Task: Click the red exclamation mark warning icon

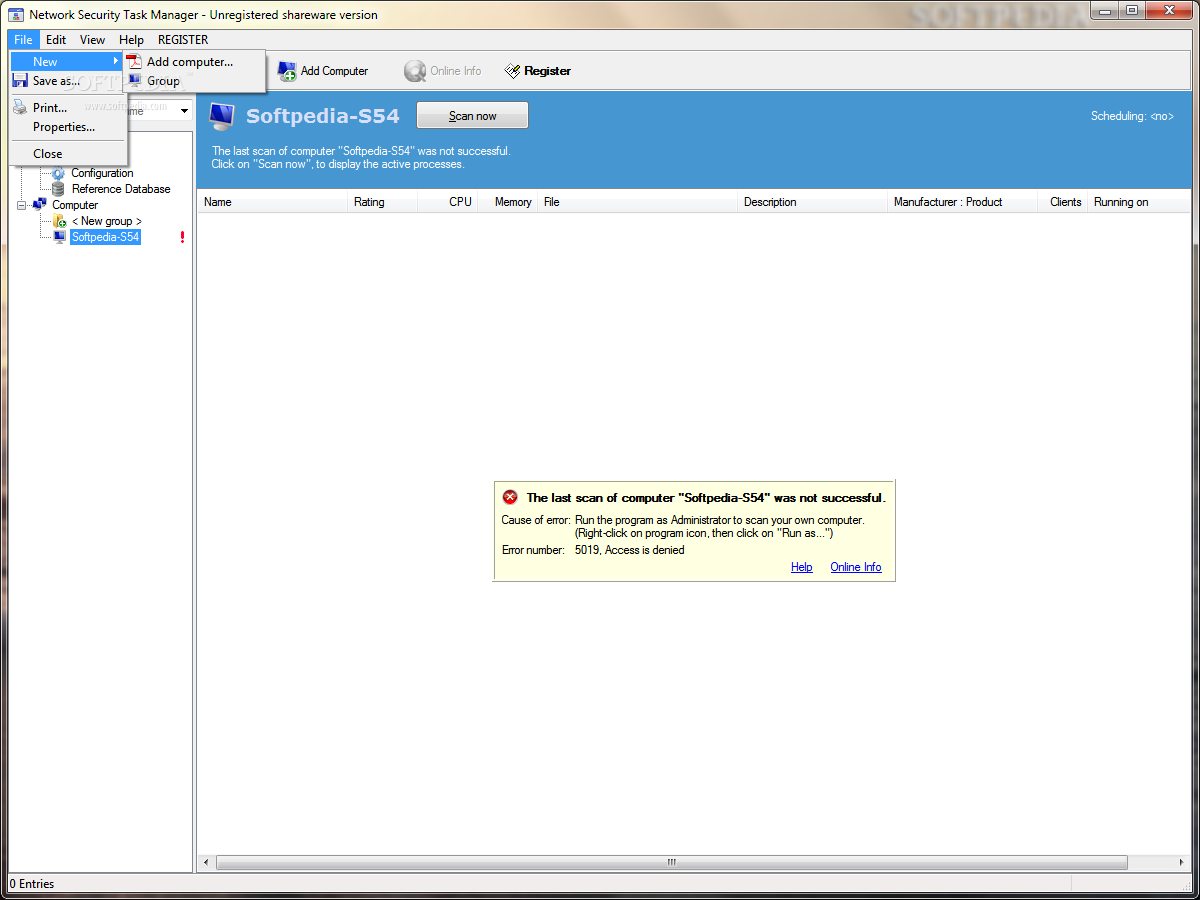Action: click(x=182, y=237)
